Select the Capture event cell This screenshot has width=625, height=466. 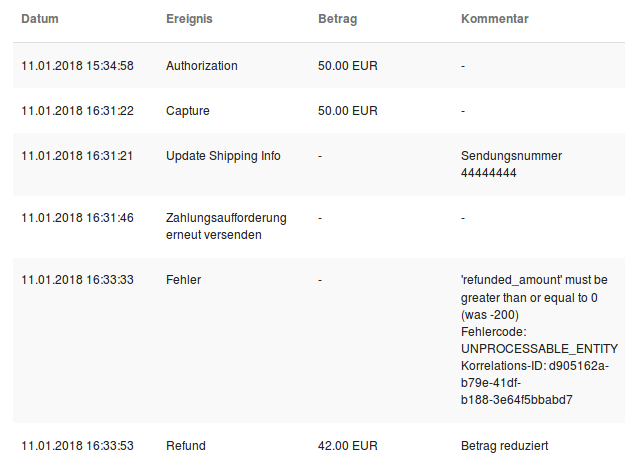(188, 111)
